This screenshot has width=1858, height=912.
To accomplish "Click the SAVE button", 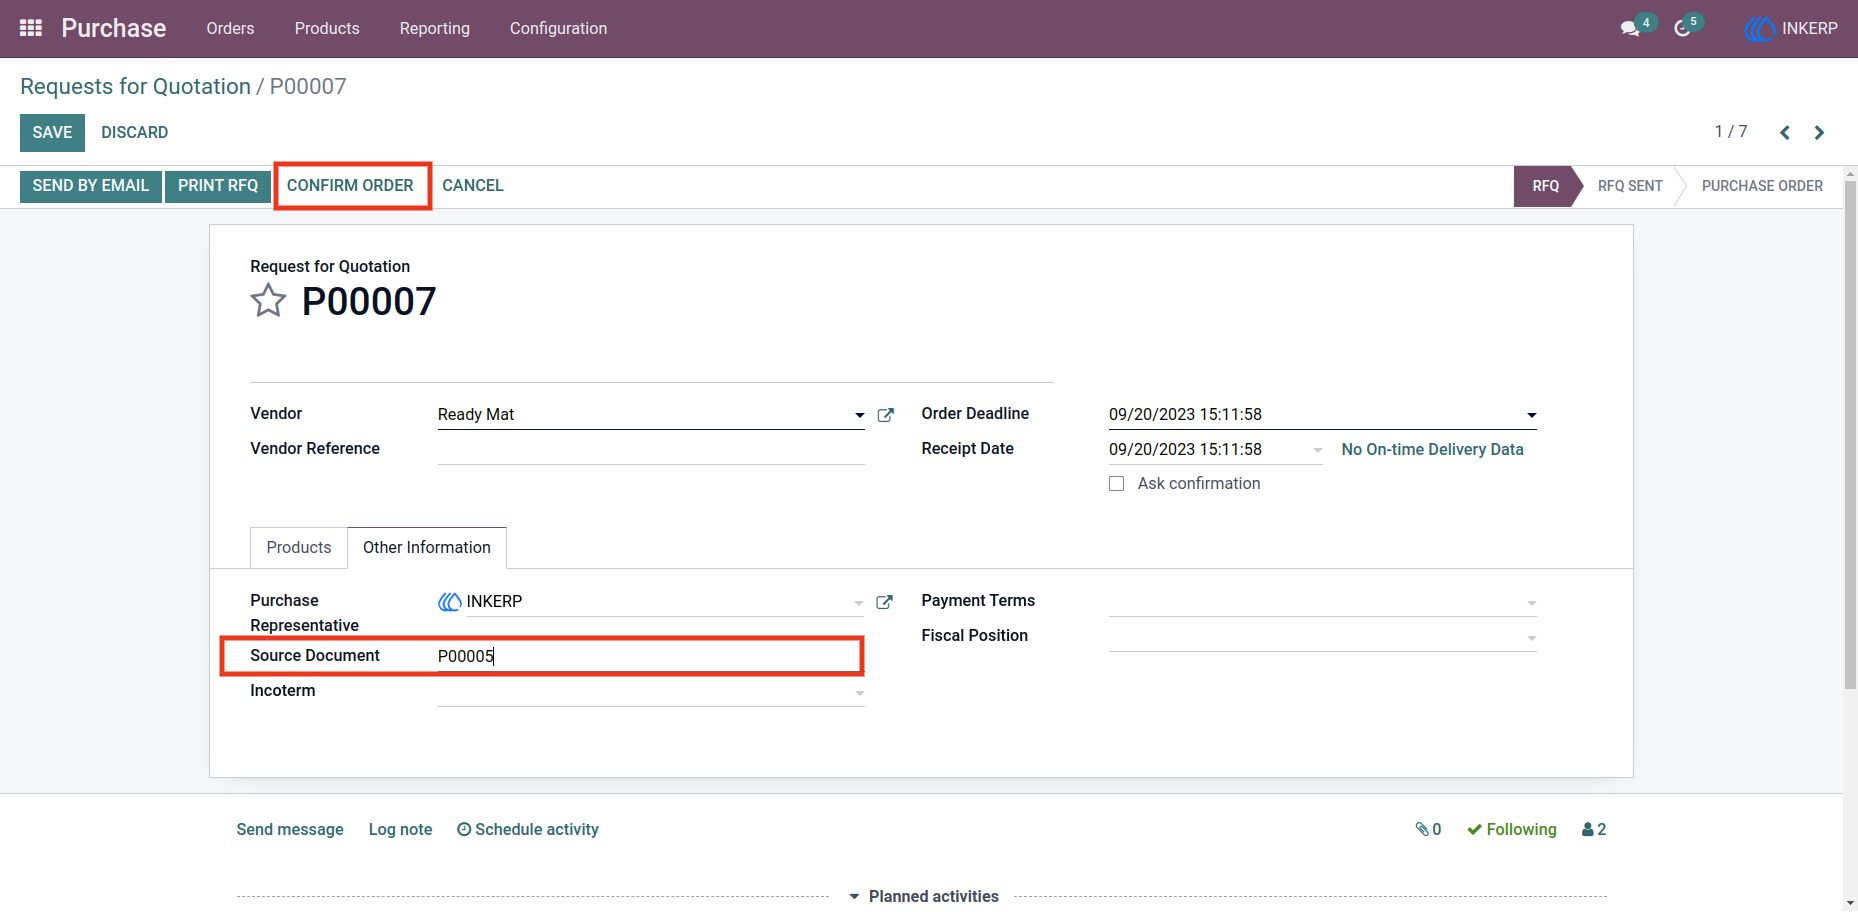I will tap(52, 132).
